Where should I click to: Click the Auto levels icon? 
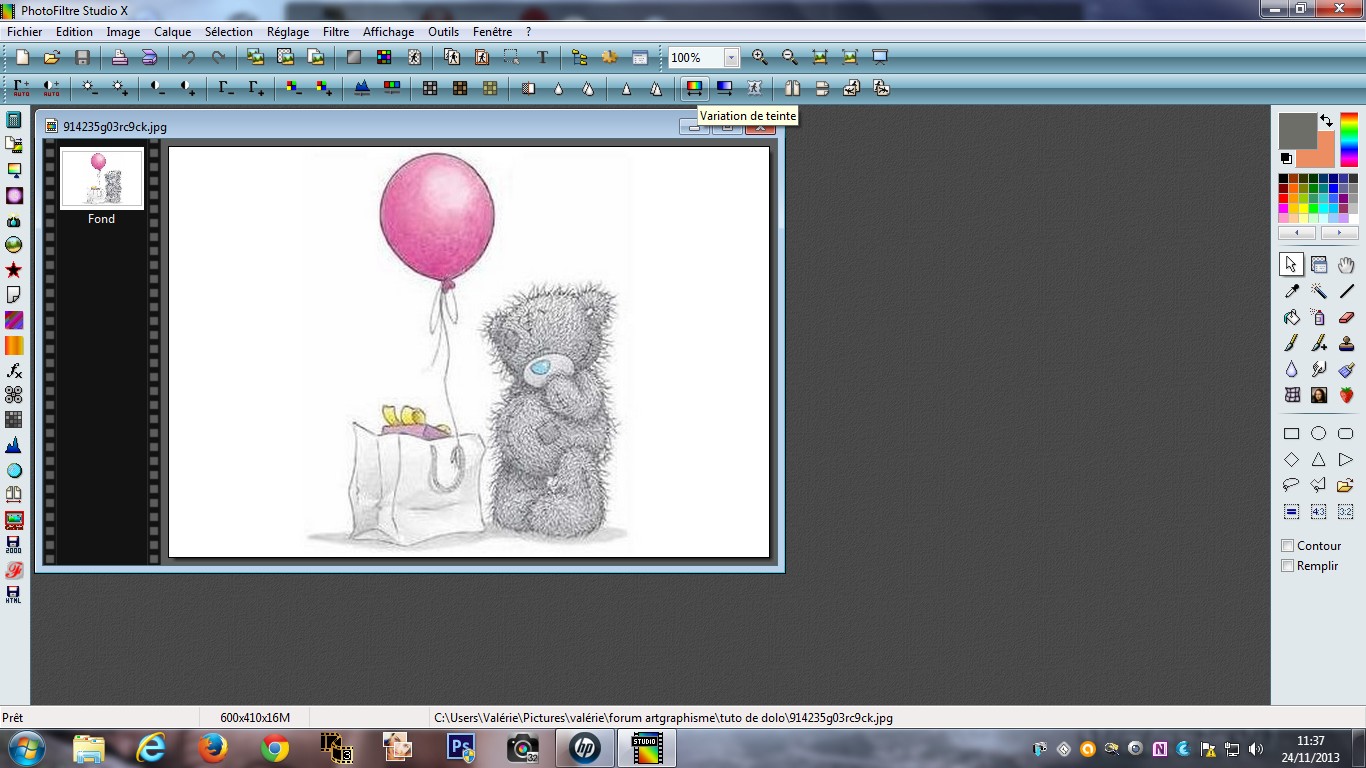(21, 88)
